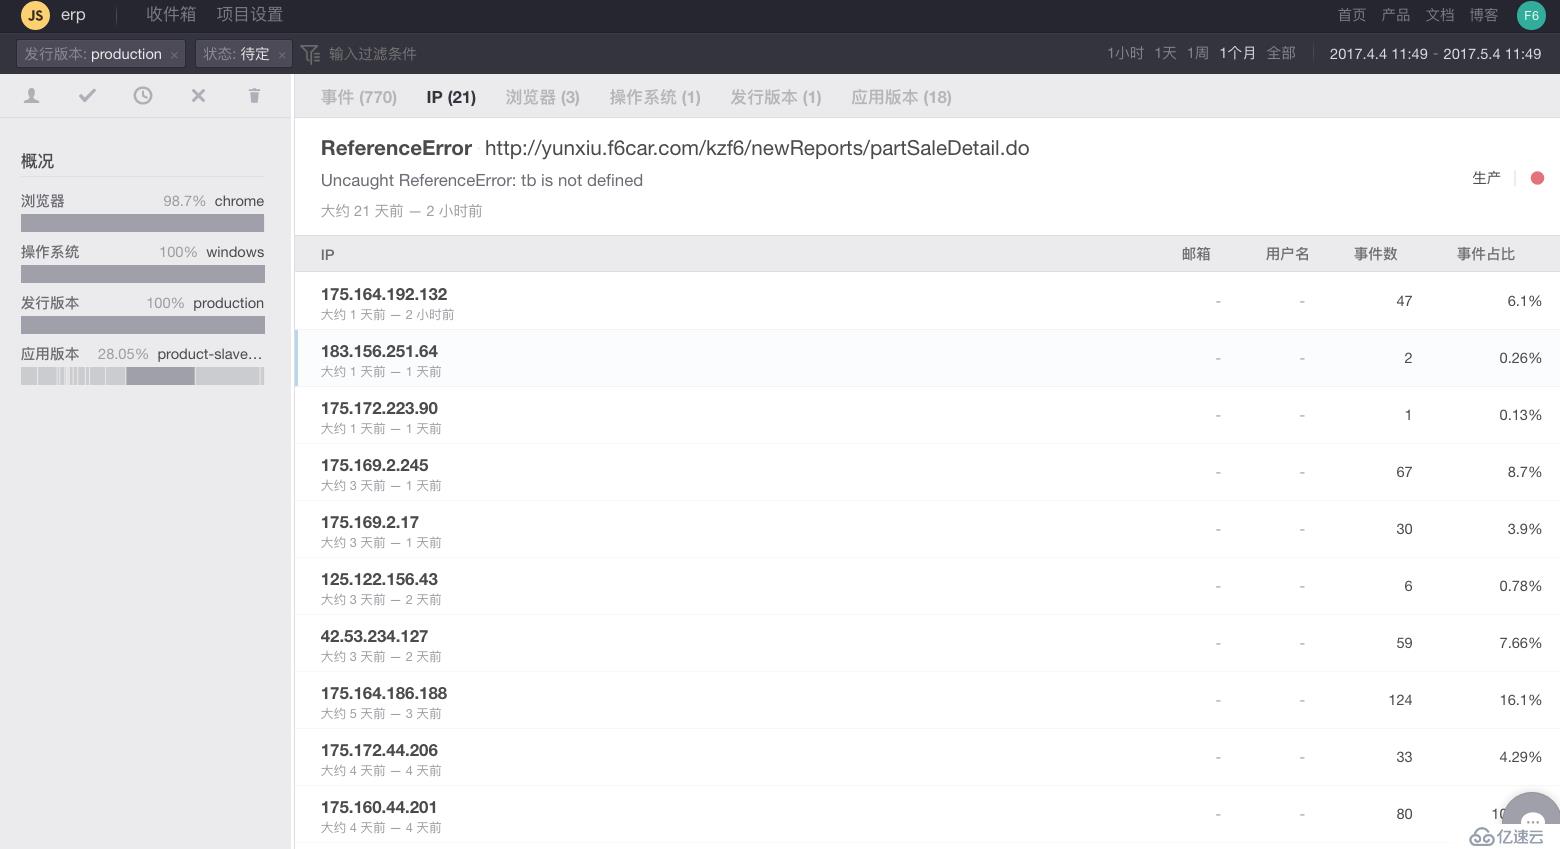The width and height of the screenshot is (1560, 849).
Task: Select IP row 175.164.186.188
Action: pyautogui.click(x=927, y=700)
